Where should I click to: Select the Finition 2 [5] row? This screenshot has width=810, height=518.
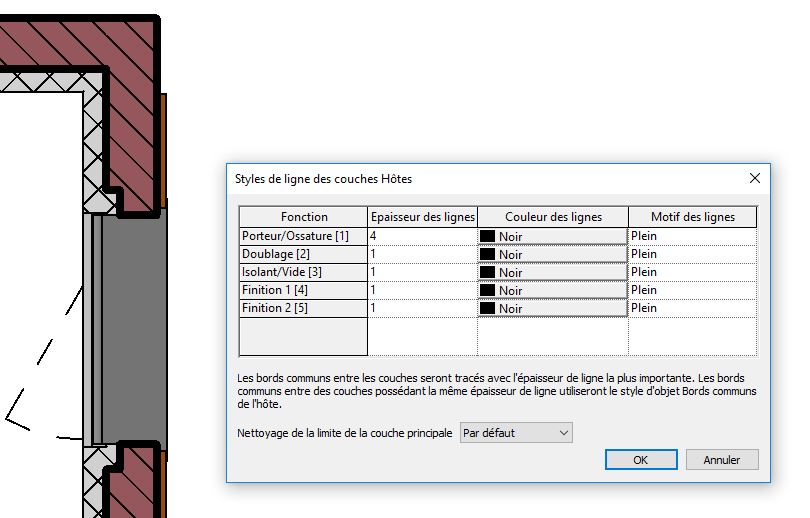303,308
